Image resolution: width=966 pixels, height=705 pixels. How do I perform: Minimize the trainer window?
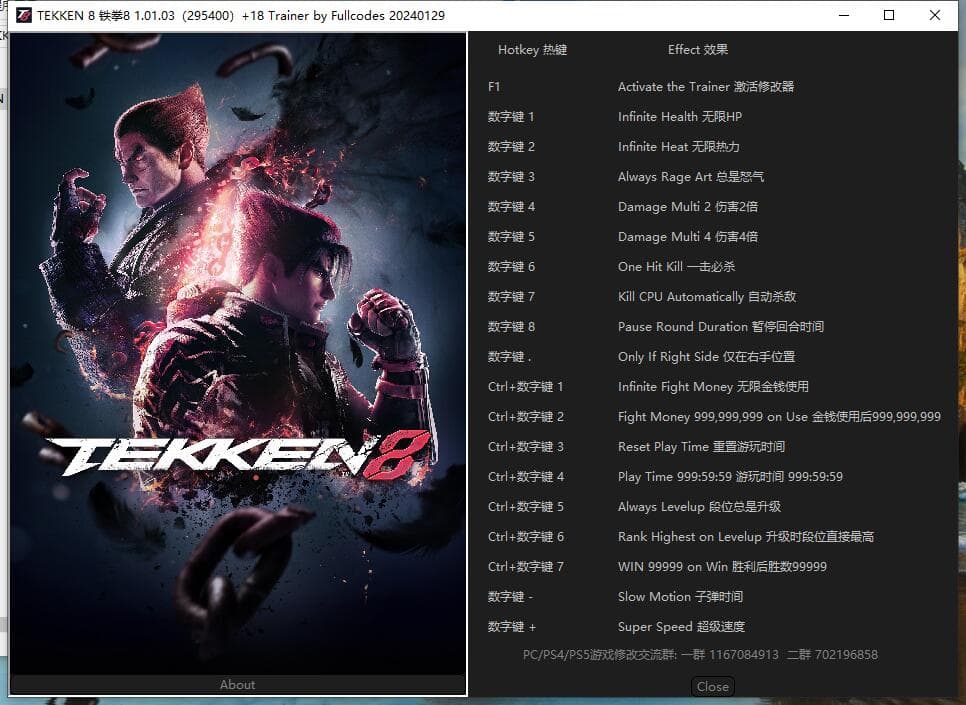pyautogui.click(x=844, y=15)
